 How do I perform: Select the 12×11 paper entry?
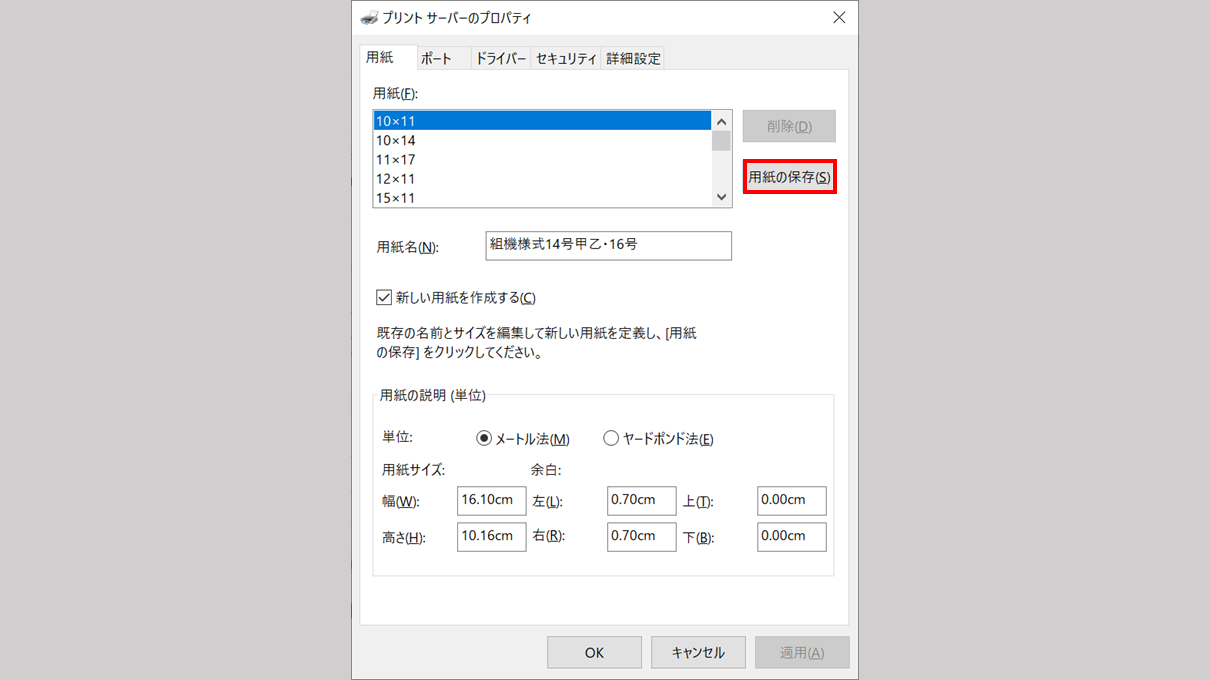click(542, 178)
